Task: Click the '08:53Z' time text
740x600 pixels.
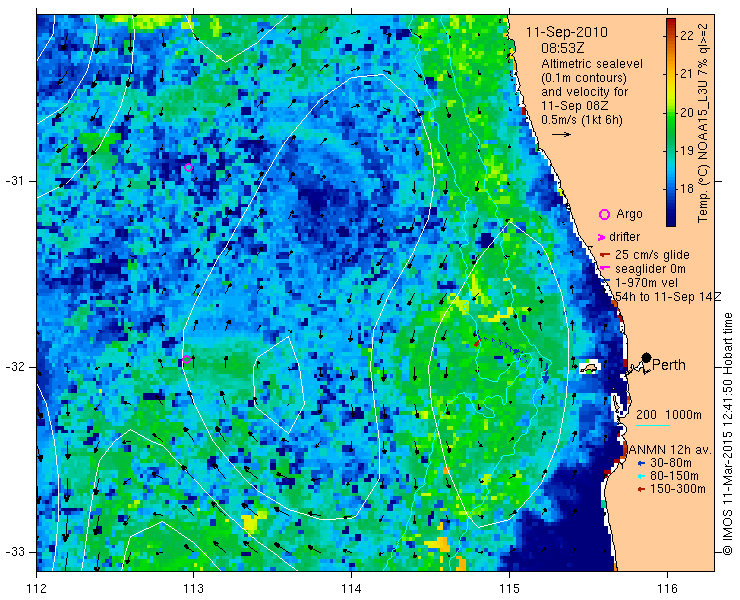Action: [561, 48]
